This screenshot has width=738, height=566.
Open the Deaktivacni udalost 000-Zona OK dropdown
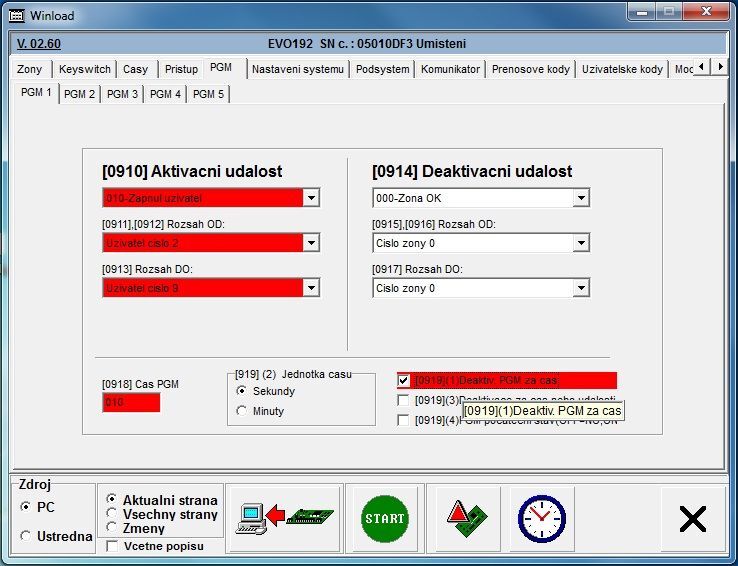pos(581,198)
